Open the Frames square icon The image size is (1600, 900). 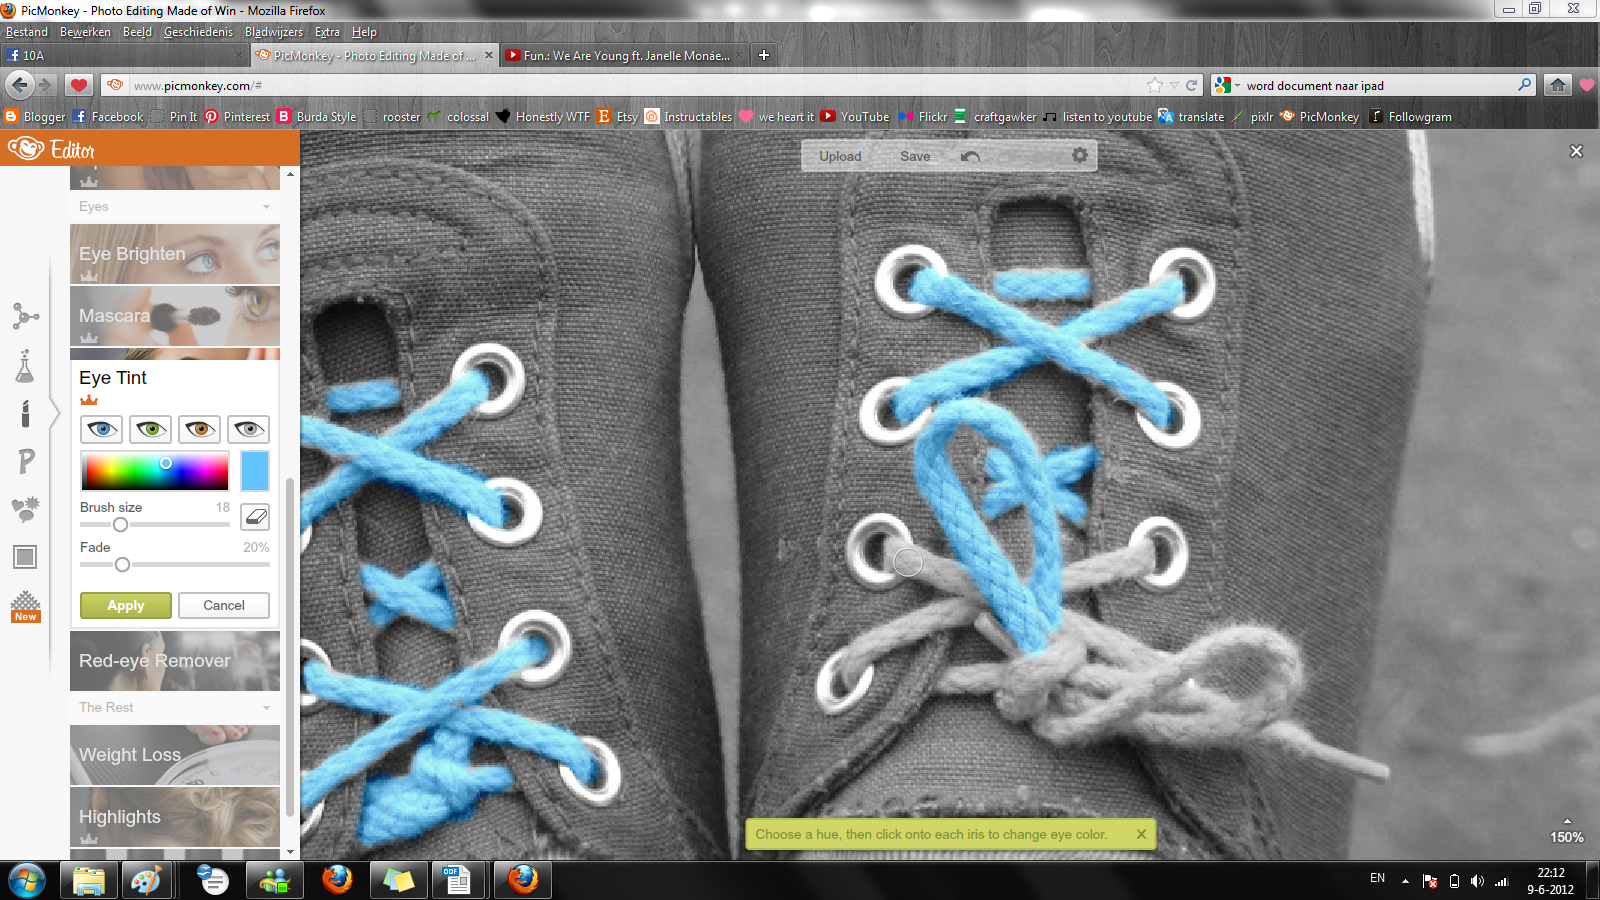tap(25, 557)
